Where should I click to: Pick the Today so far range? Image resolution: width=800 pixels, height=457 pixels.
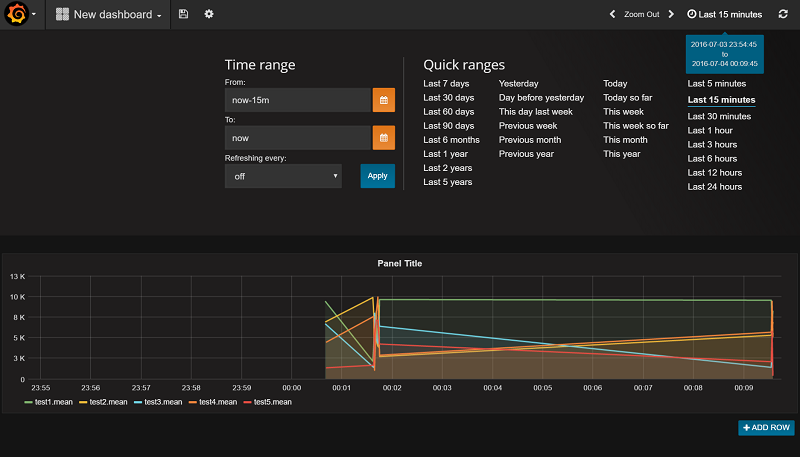click(628, 97)
